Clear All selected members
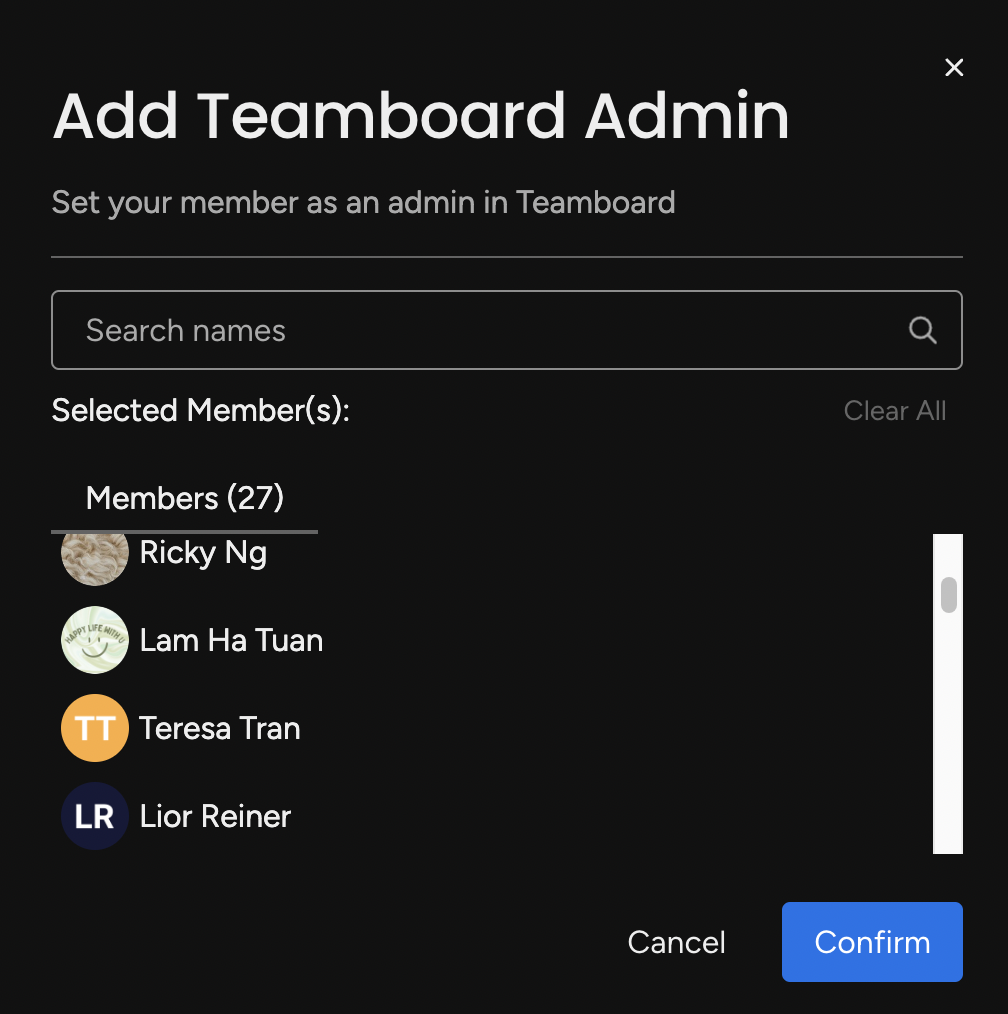This screenshot has height=1014, width=1008. [x=894, y=410]
